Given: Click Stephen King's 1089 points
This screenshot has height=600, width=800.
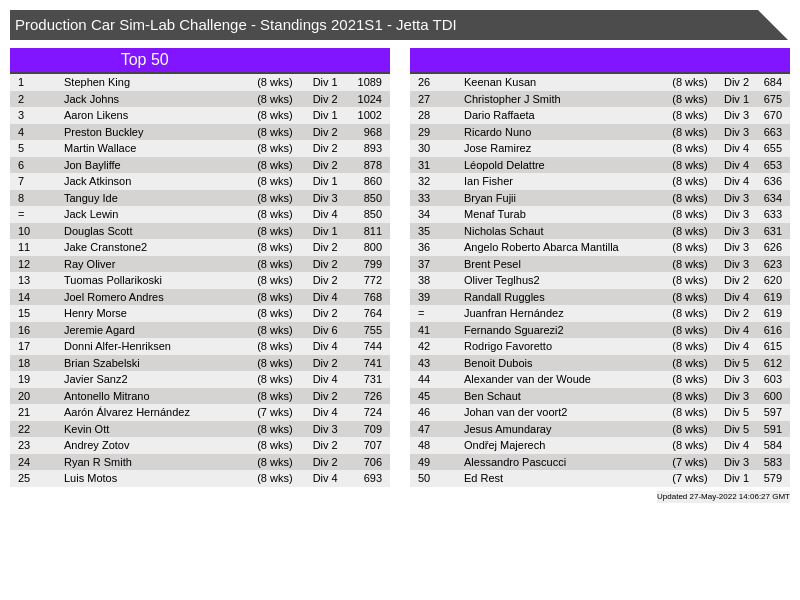Looking at the screenshot, I should click(369, 82).
